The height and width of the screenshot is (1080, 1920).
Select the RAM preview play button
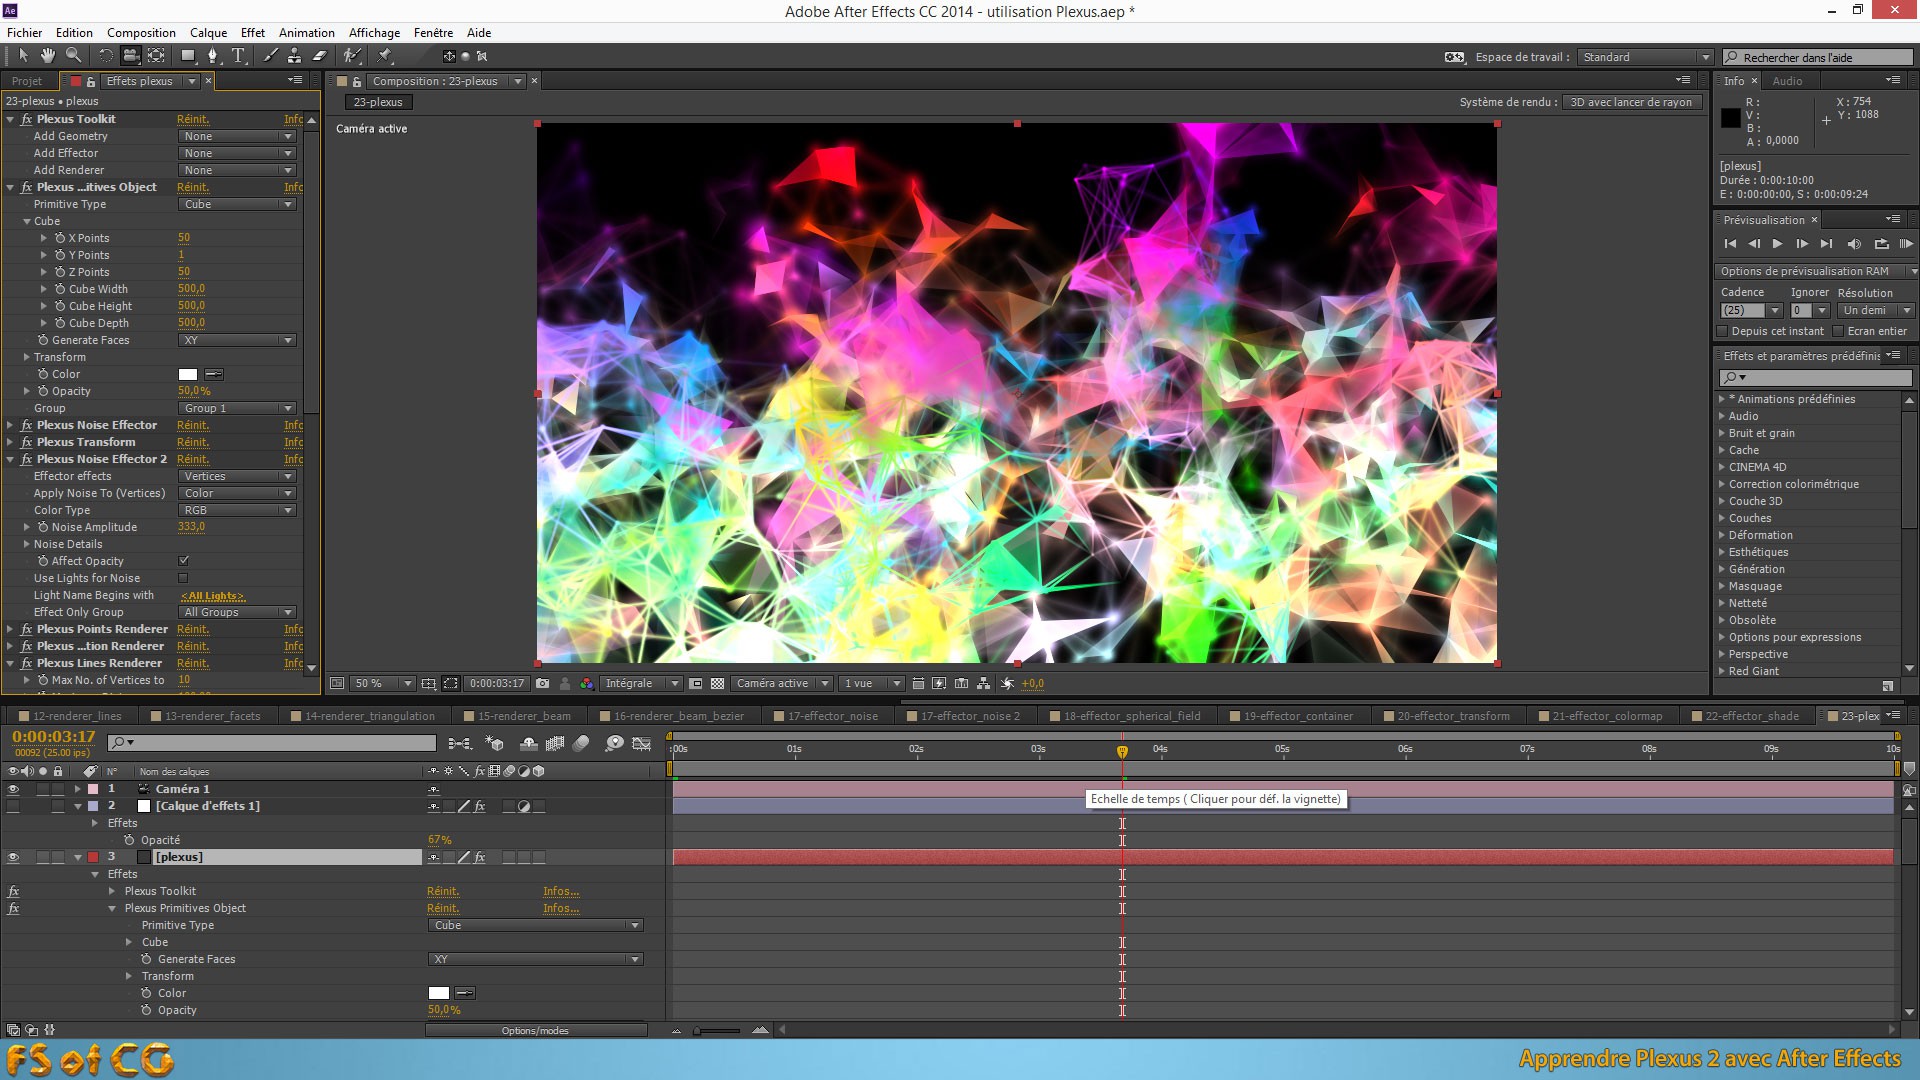pyautogui.click(x=1900, y=244)
